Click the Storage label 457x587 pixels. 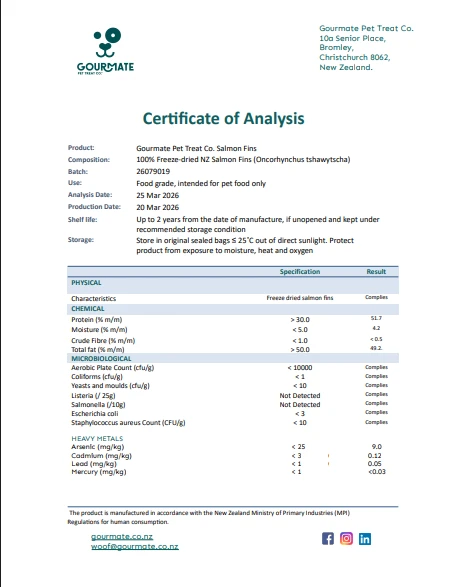[x=81, y=240]
